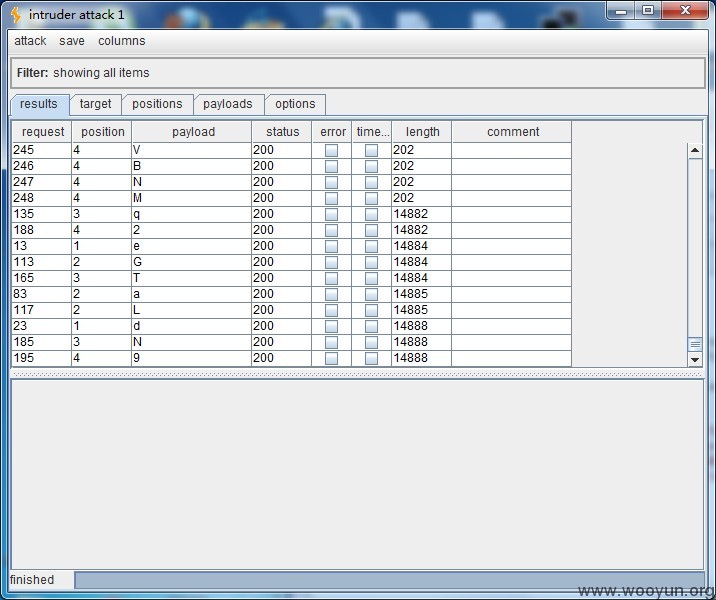Expand the columns menu
The image size is (716, 600).
(121, 41)
